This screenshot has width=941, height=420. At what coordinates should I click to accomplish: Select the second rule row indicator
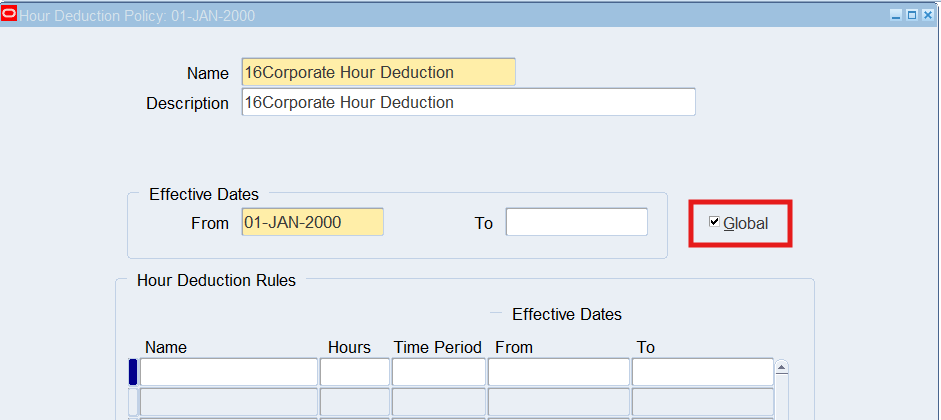[x=133, y=402]
